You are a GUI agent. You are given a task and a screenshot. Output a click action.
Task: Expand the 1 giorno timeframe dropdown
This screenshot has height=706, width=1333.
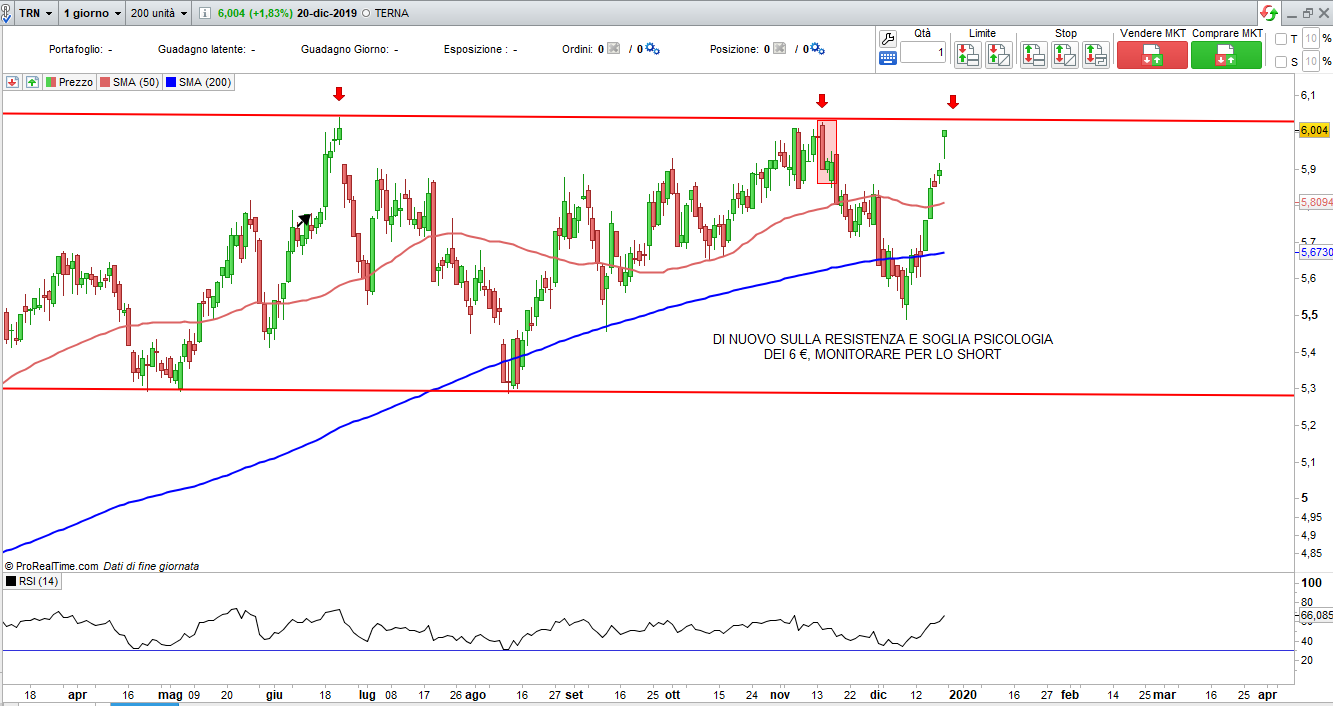tap(92, 14)
